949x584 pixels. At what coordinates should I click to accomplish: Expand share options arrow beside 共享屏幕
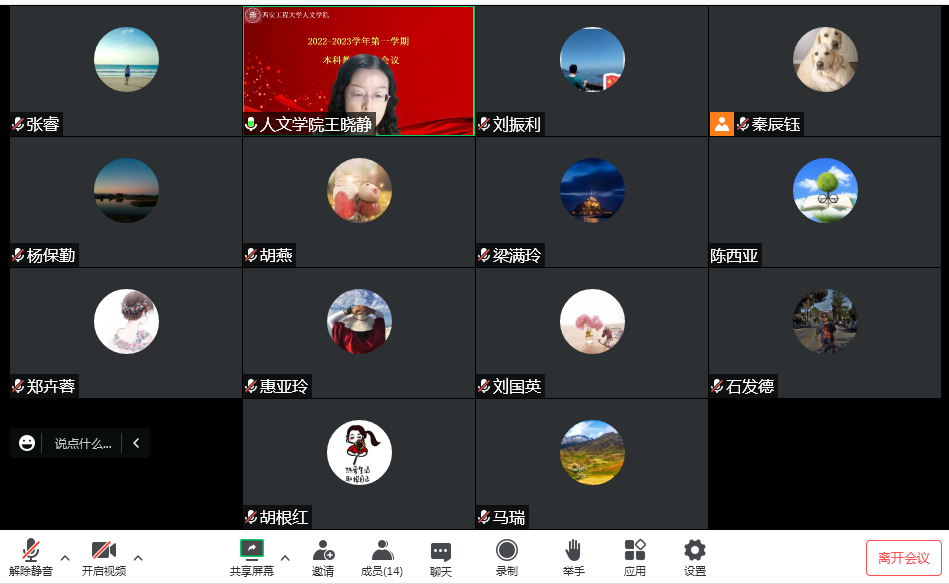(x=285, y=558)
